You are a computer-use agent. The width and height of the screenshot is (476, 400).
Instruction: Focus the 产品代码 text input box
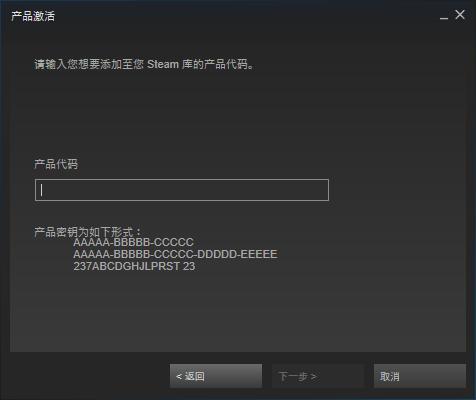click(182, 190)
